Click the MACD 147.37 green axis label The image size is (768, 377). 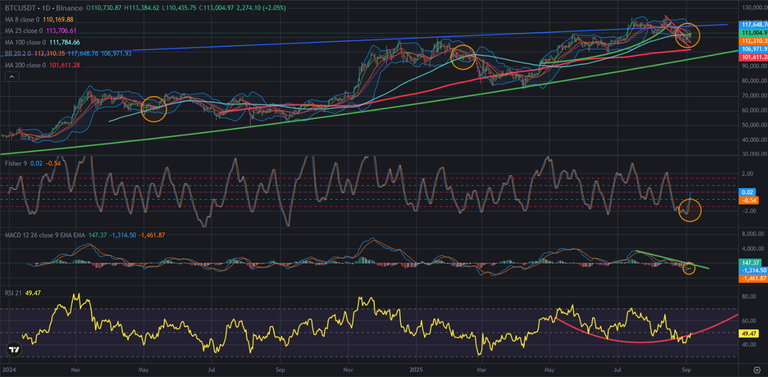click(750, 263)
